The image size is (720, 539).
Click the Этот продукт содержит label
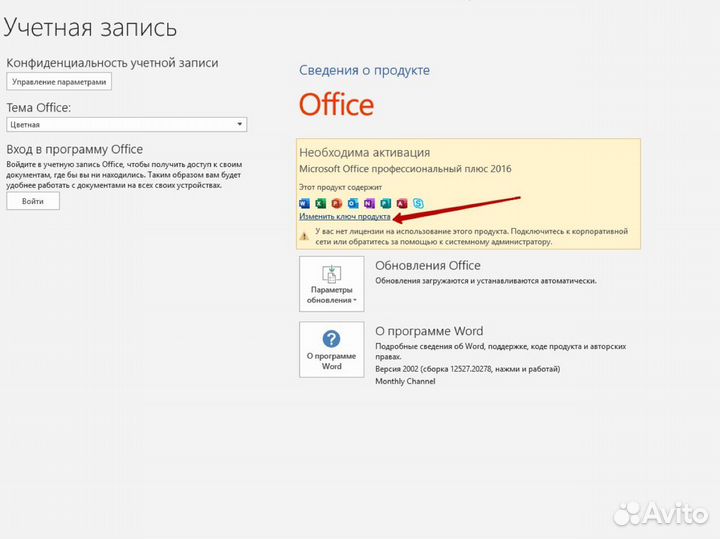click(341, 187)
